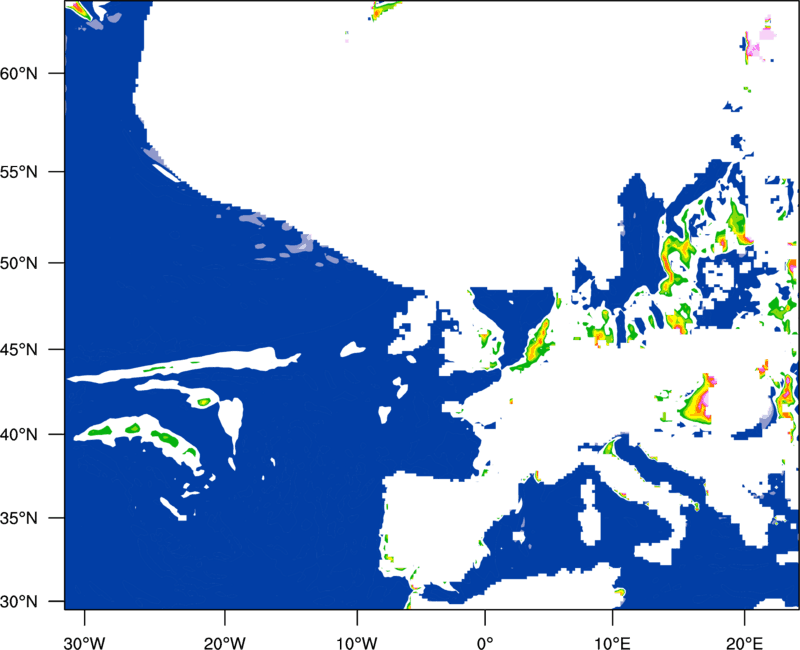Click the 30°W longitude label
This screenshot has width=800, height=650.
[x=85, y=643]
